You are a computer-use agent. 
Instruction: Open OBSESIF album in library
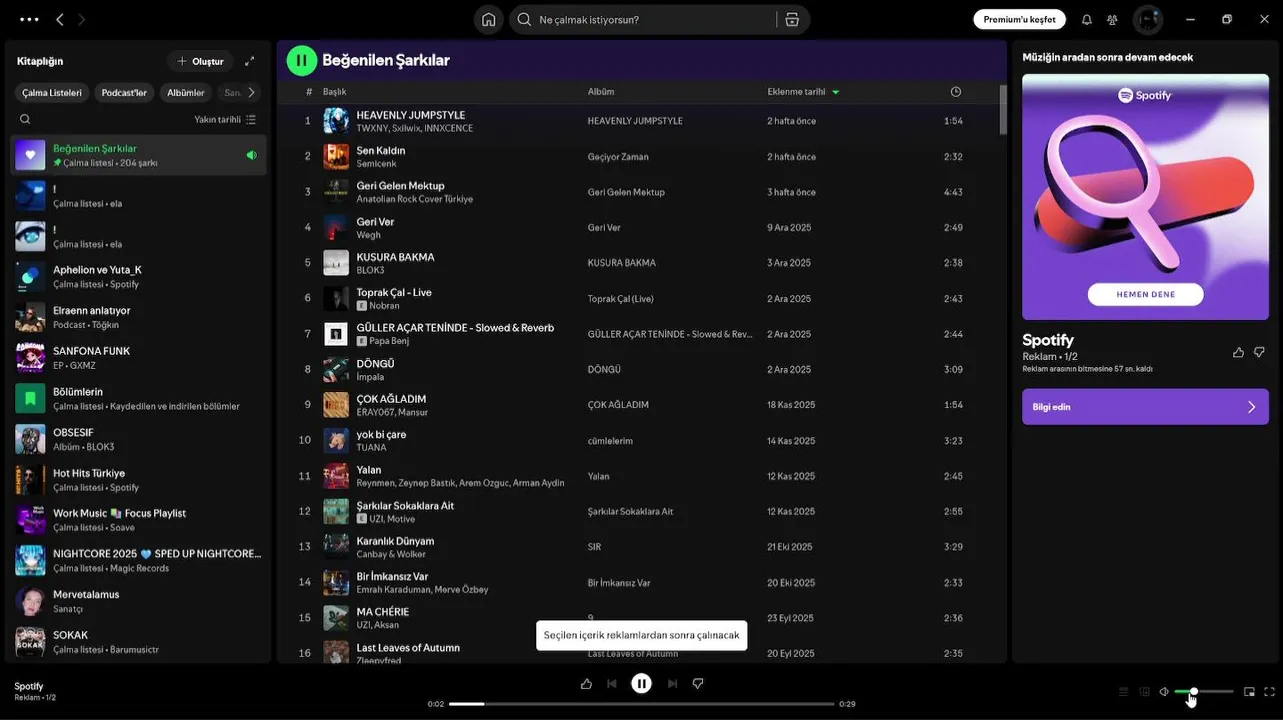tap(139, 439)
